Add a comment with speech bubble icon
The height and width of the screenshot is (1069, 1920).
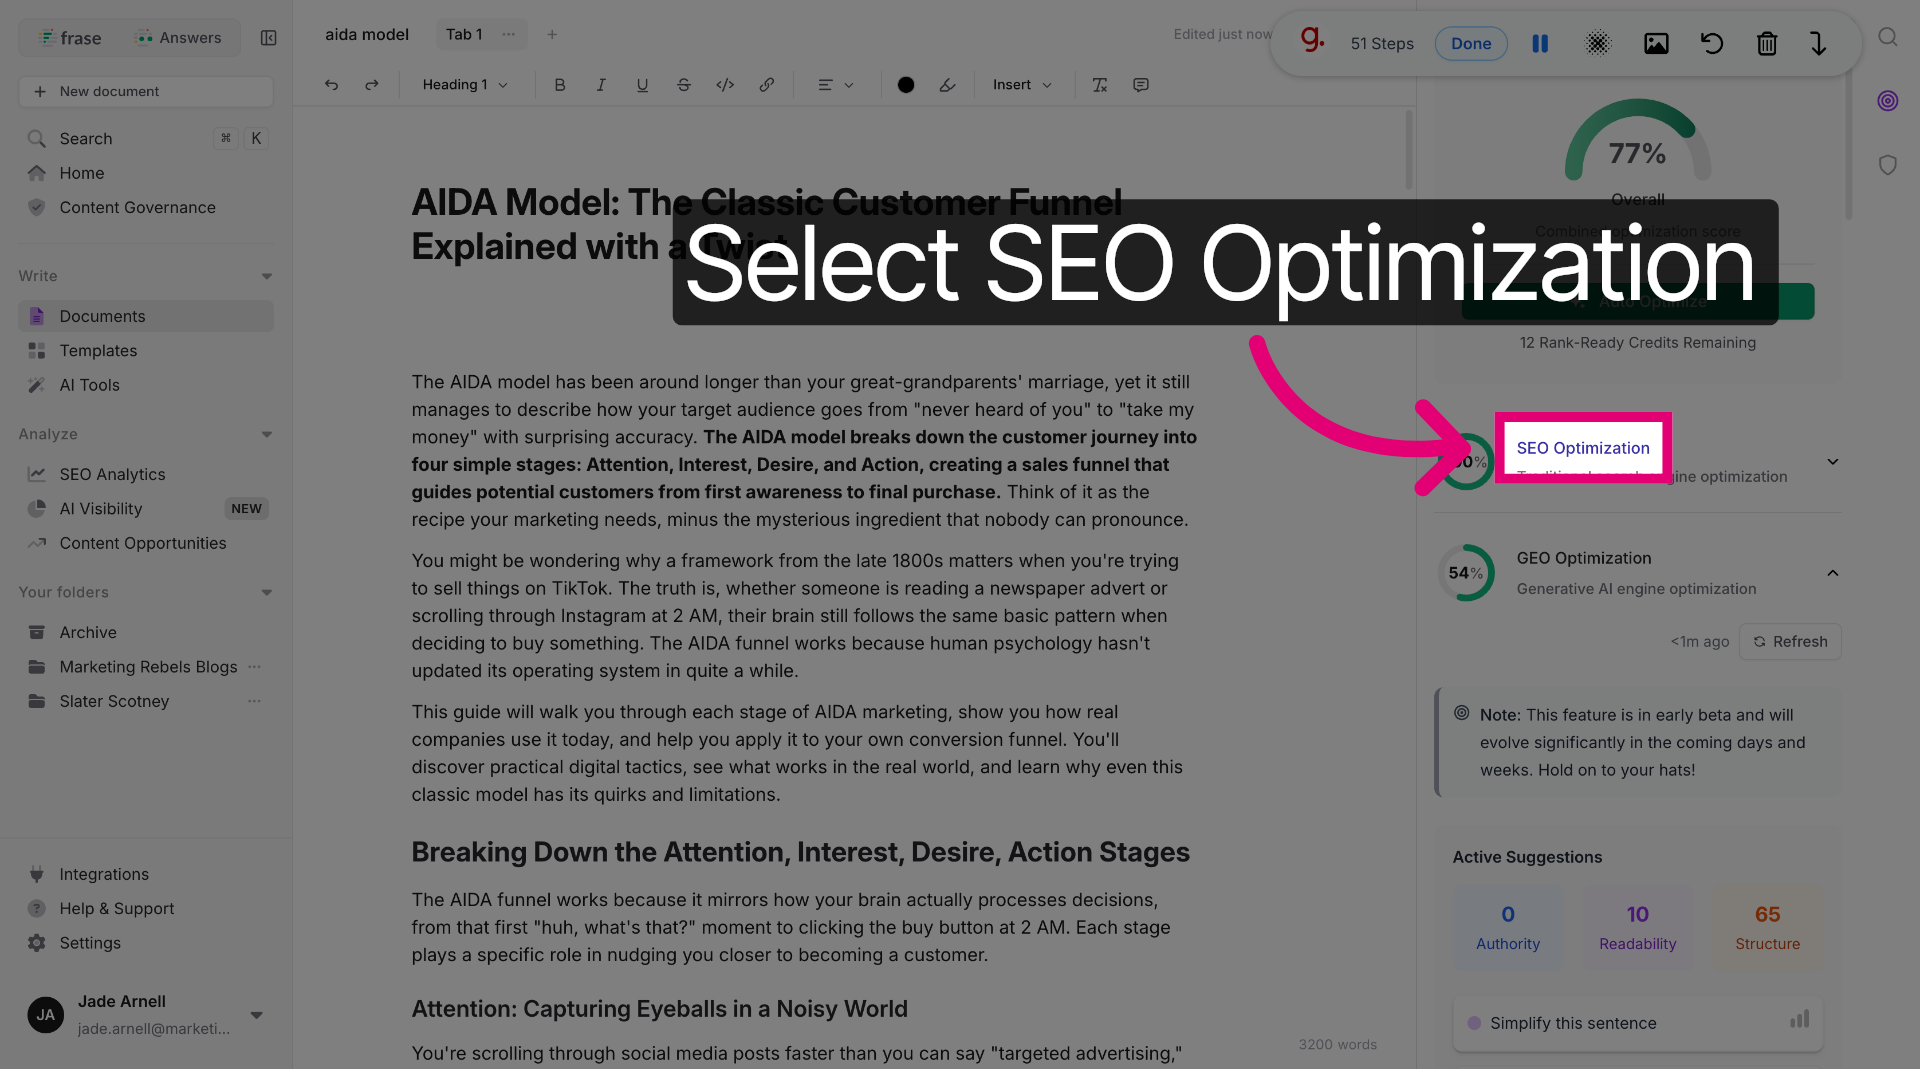[1141, 85]
